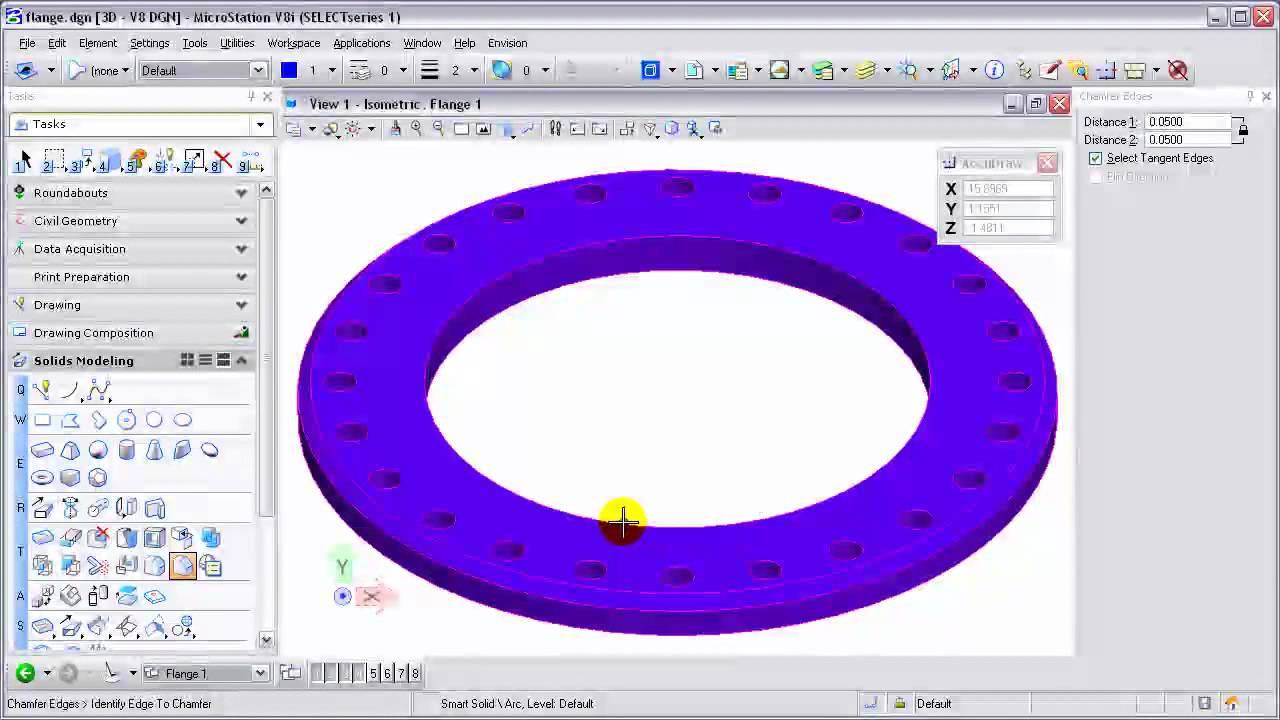Toggle view 5 in the view groups bar
This screenshot has width=1280, height=720.
pos(373,673)
